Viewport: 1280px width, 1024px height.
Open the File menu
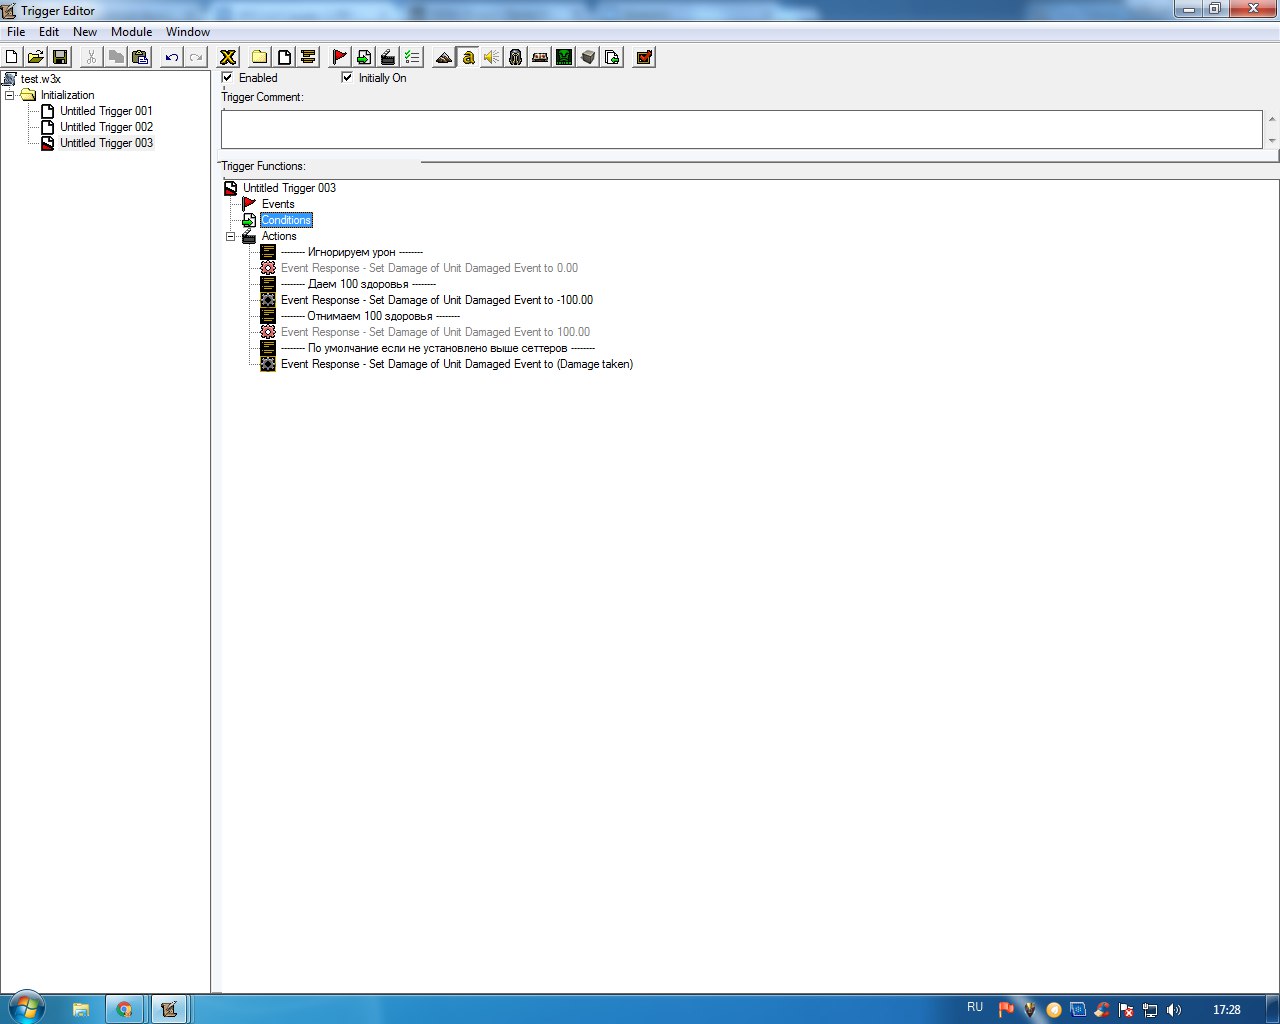pos(16,32)
